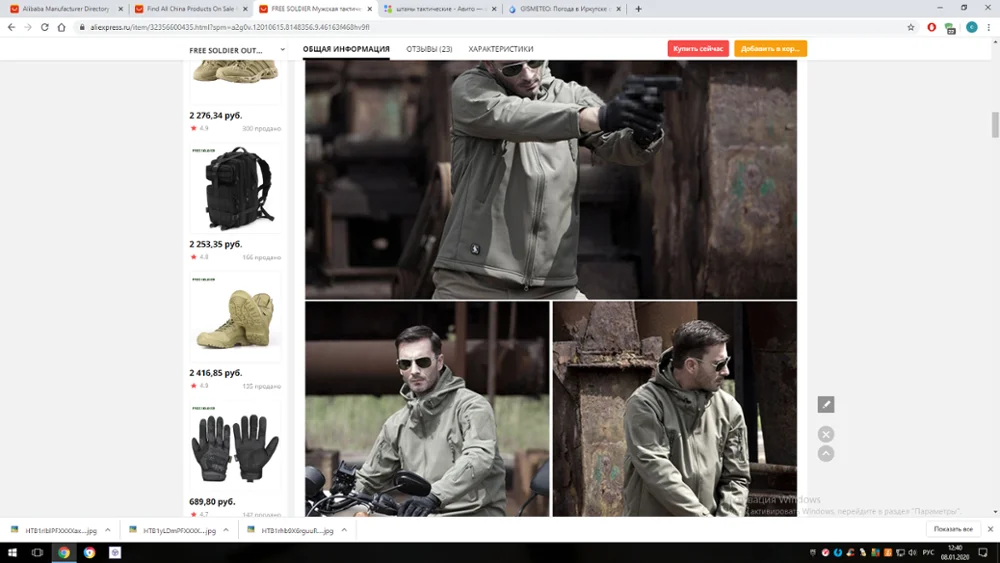Switch to the Avito tab
The image size is (1000, 563).
440,9
